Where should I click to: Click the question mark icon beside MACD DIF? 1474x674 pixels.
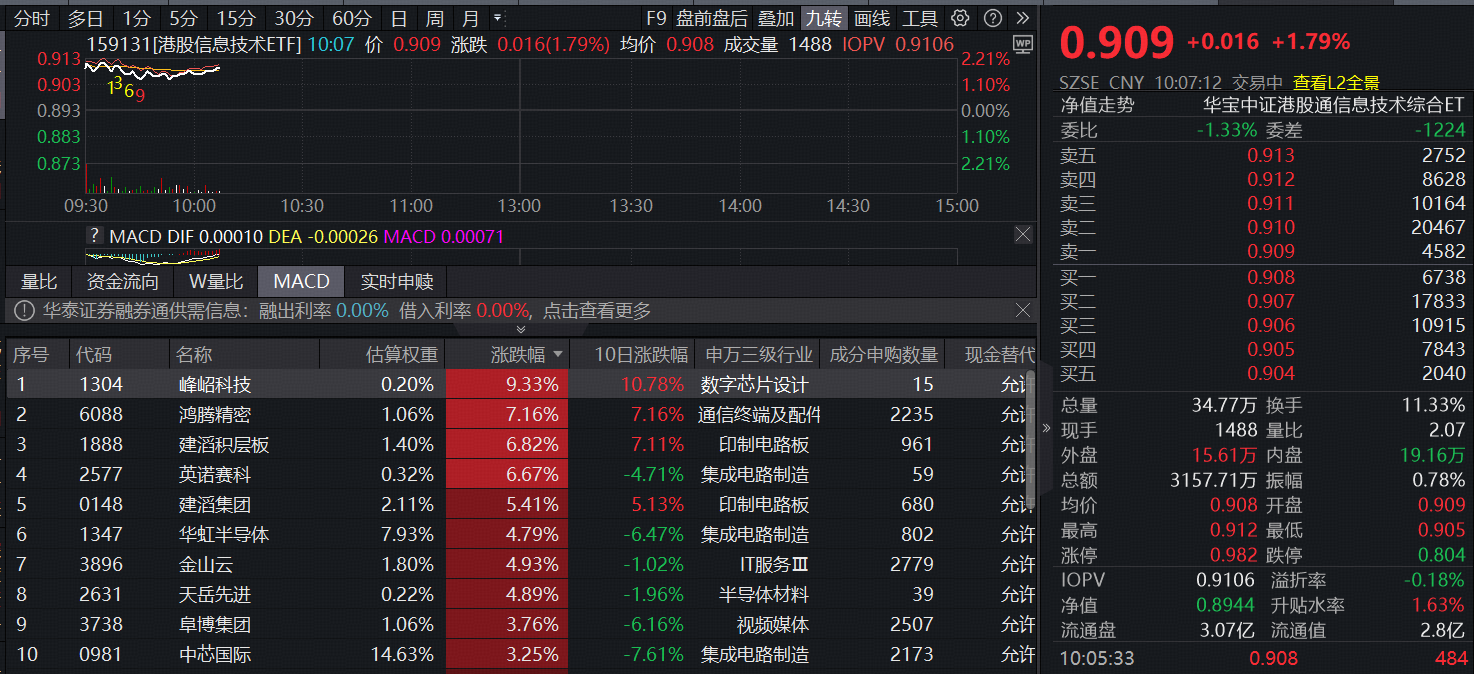(95, 234)
